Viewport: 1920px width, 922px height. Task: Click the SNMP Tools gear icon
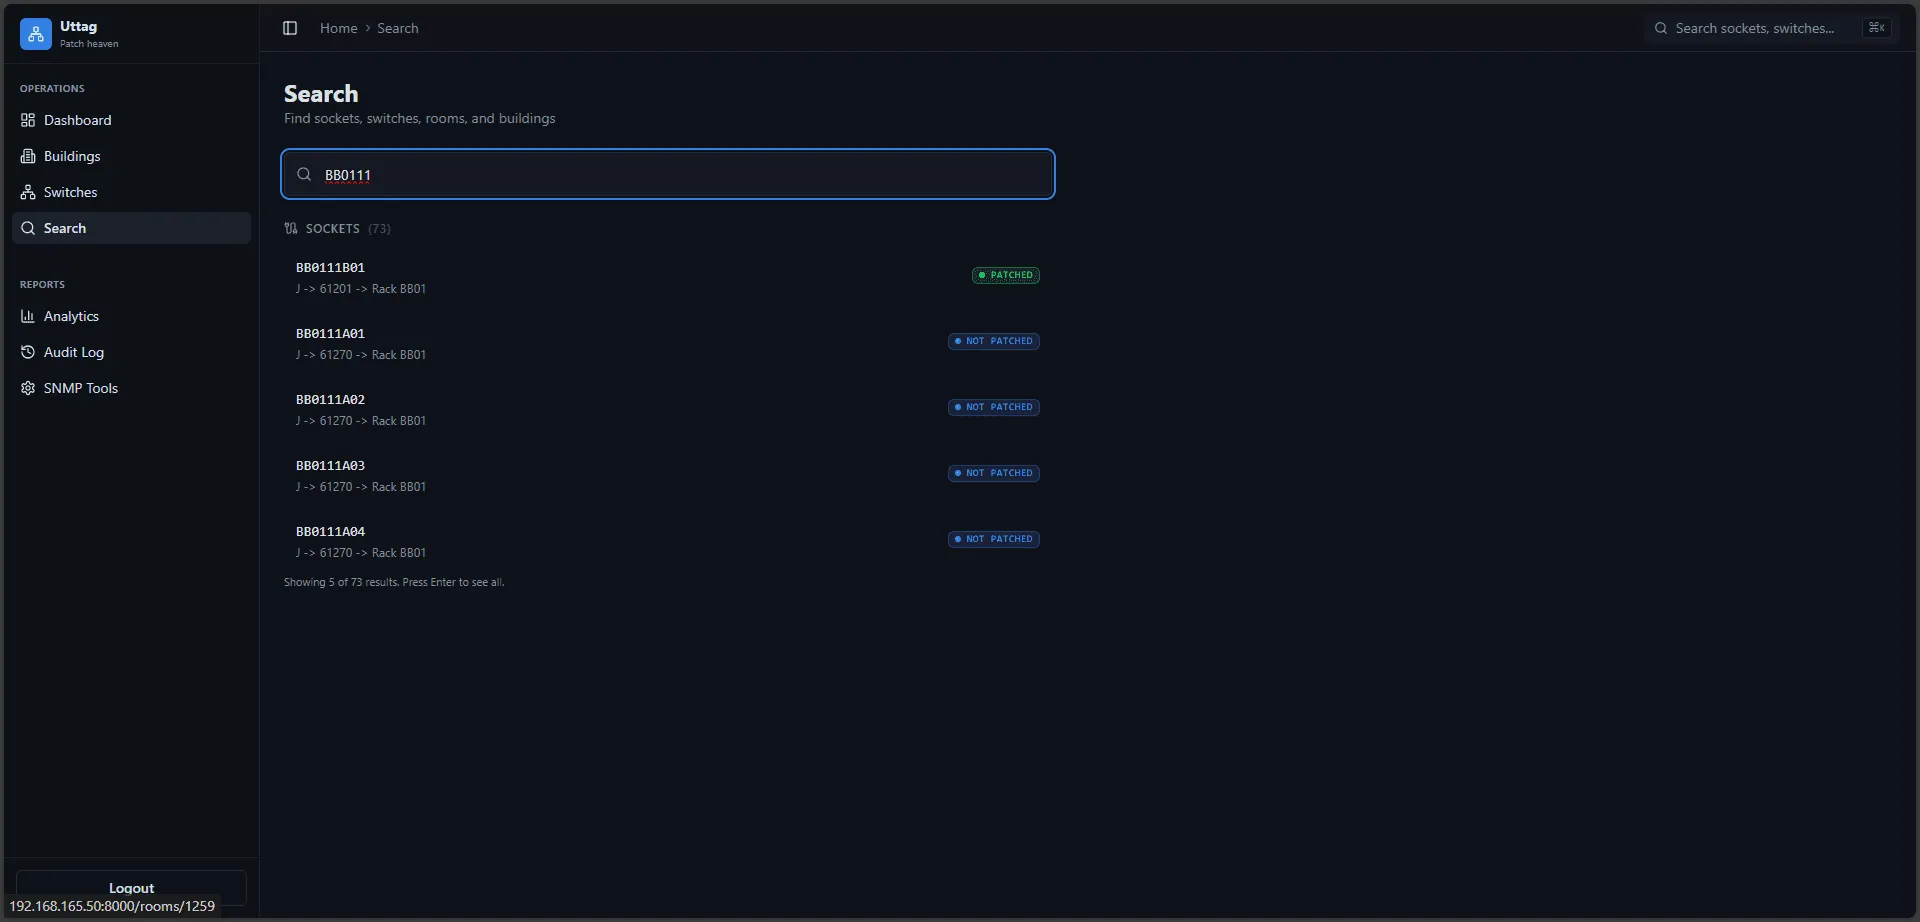click(x=28, y=388)
